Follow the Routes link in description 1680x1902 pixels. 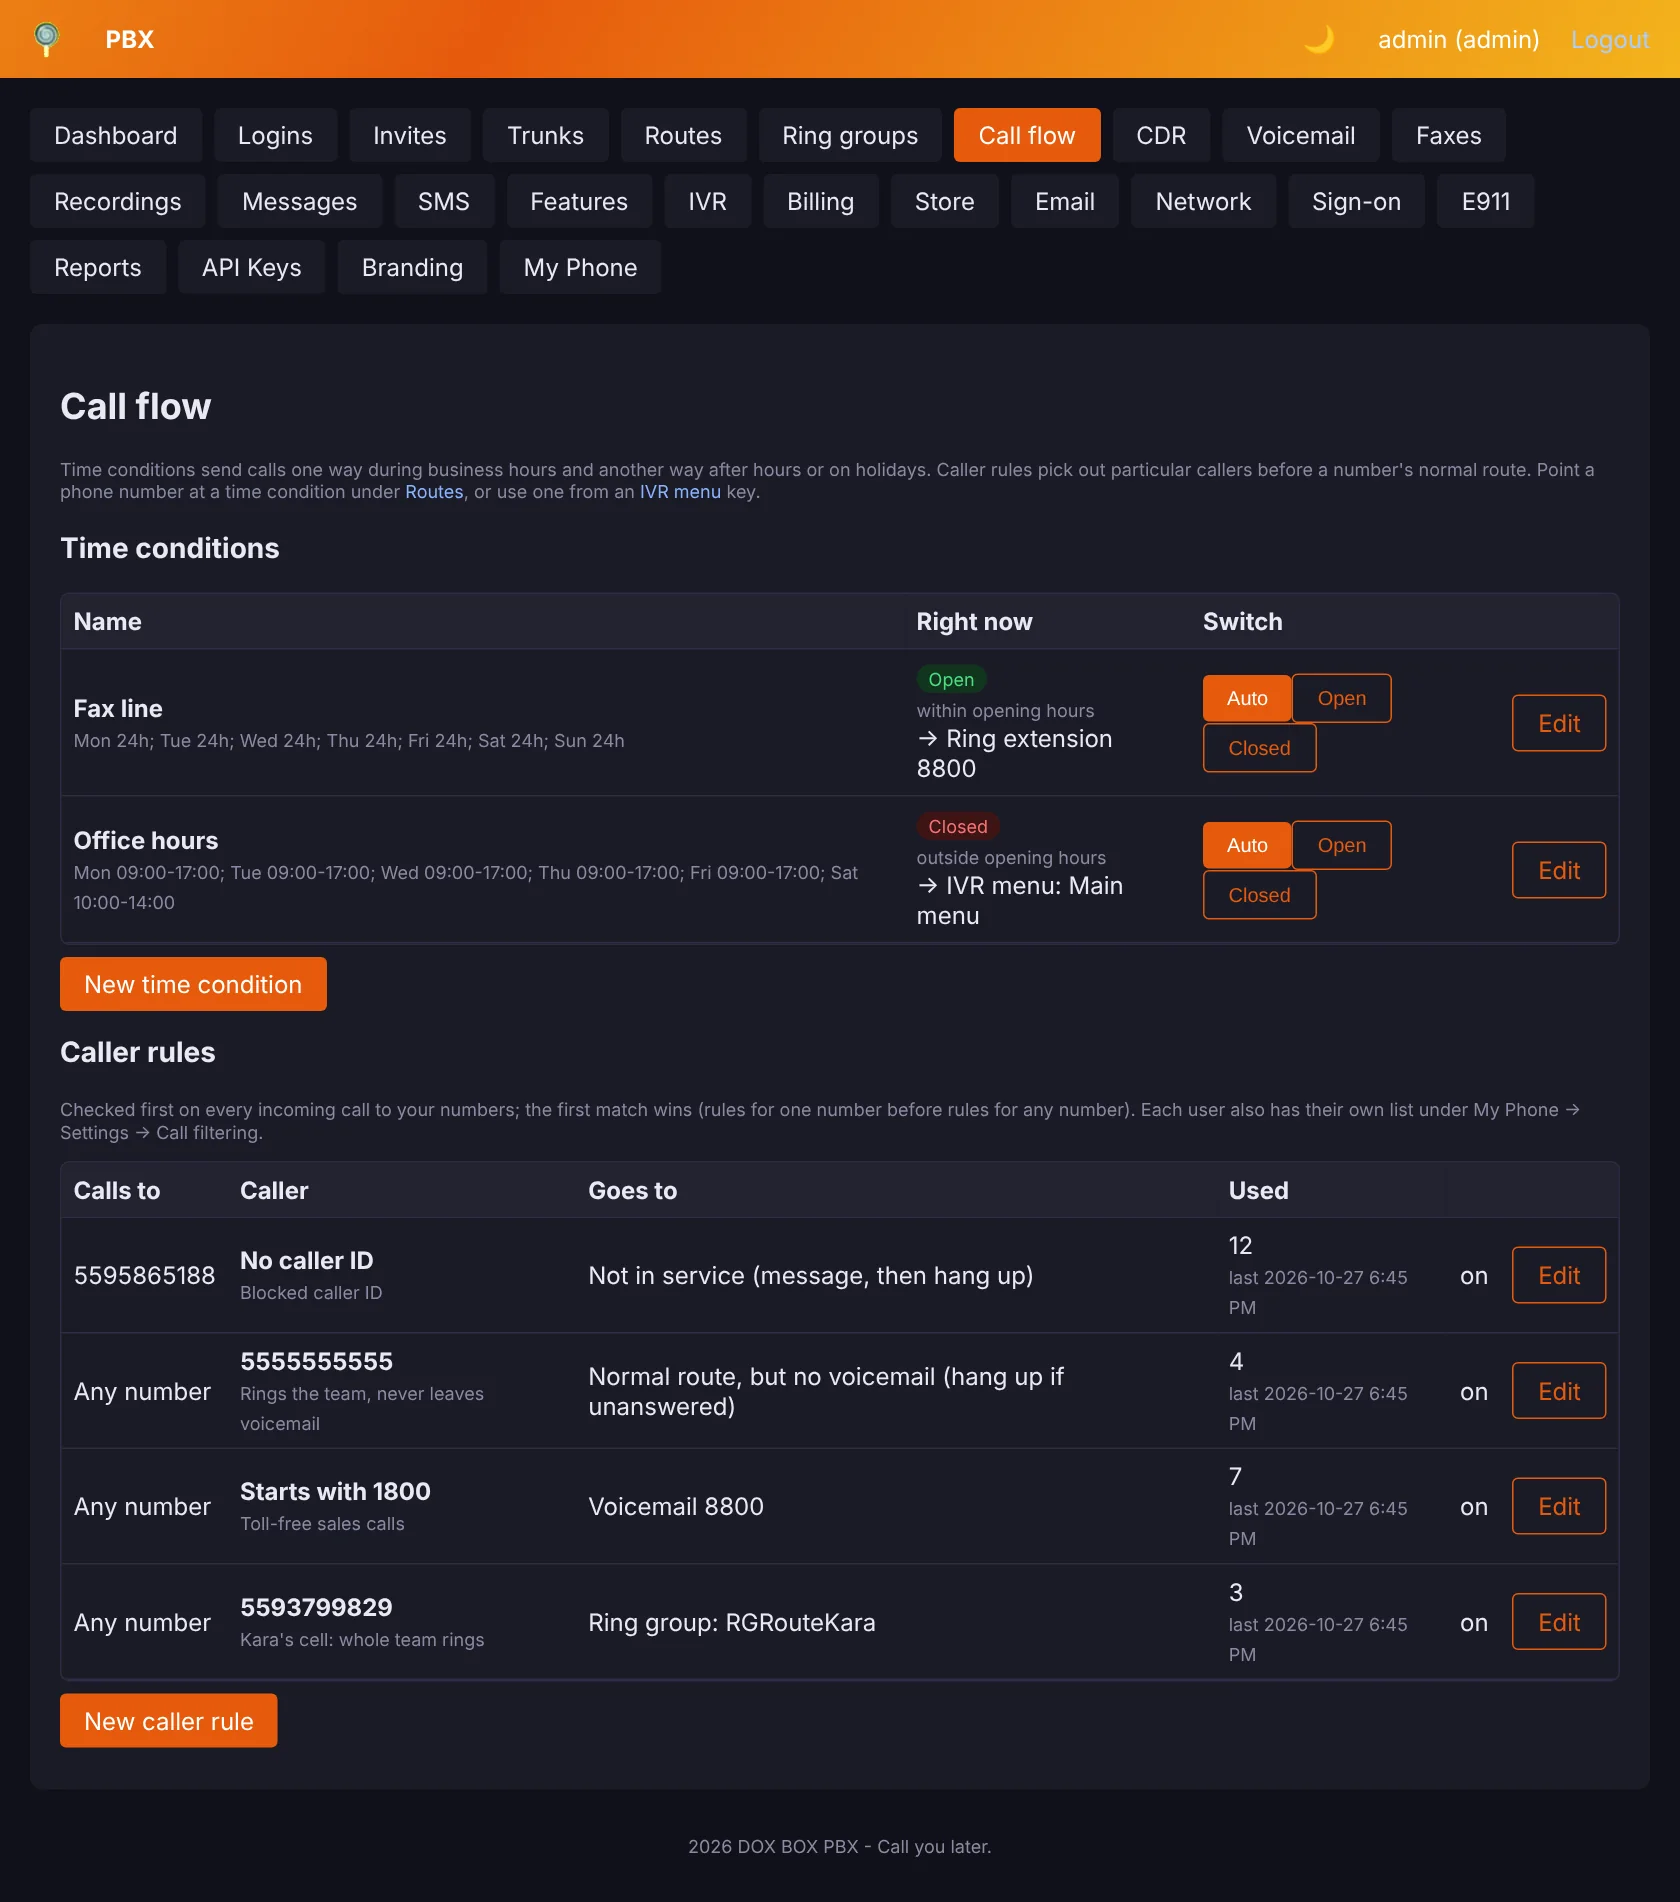click(434, 492)
